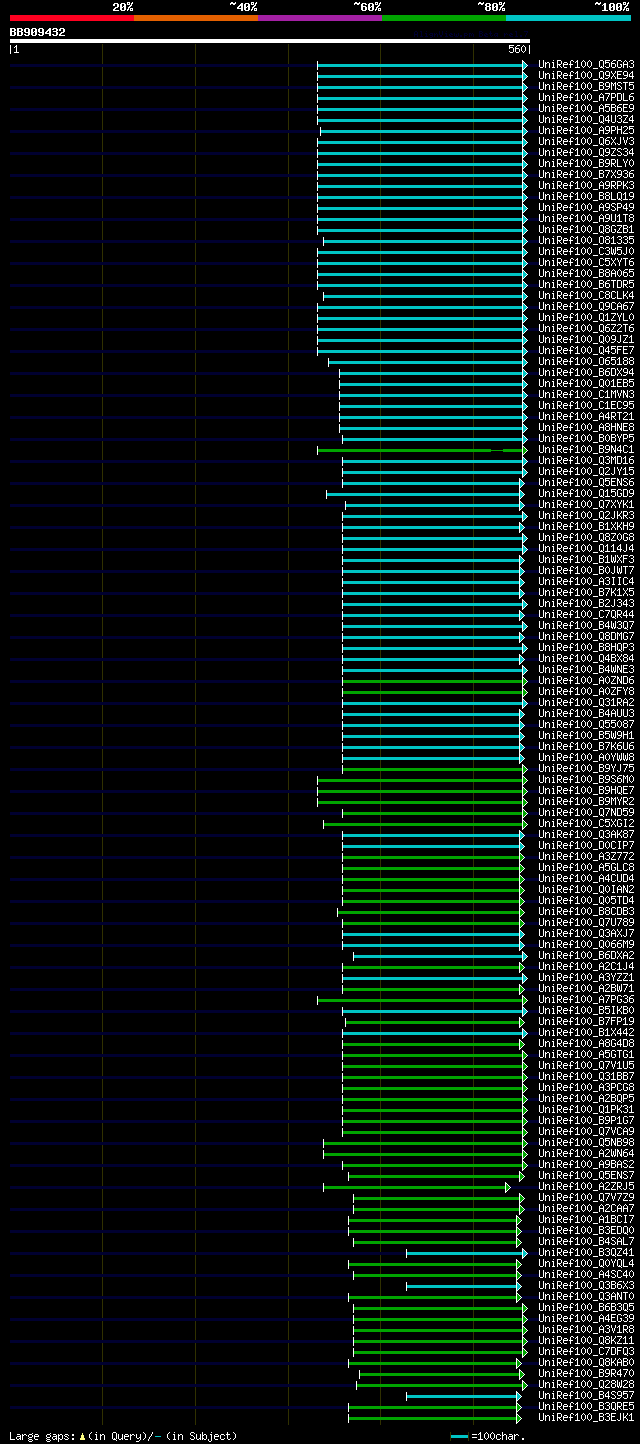
Task: Open the last hit UniRef100_B3EJK1
Action: 586,1418
